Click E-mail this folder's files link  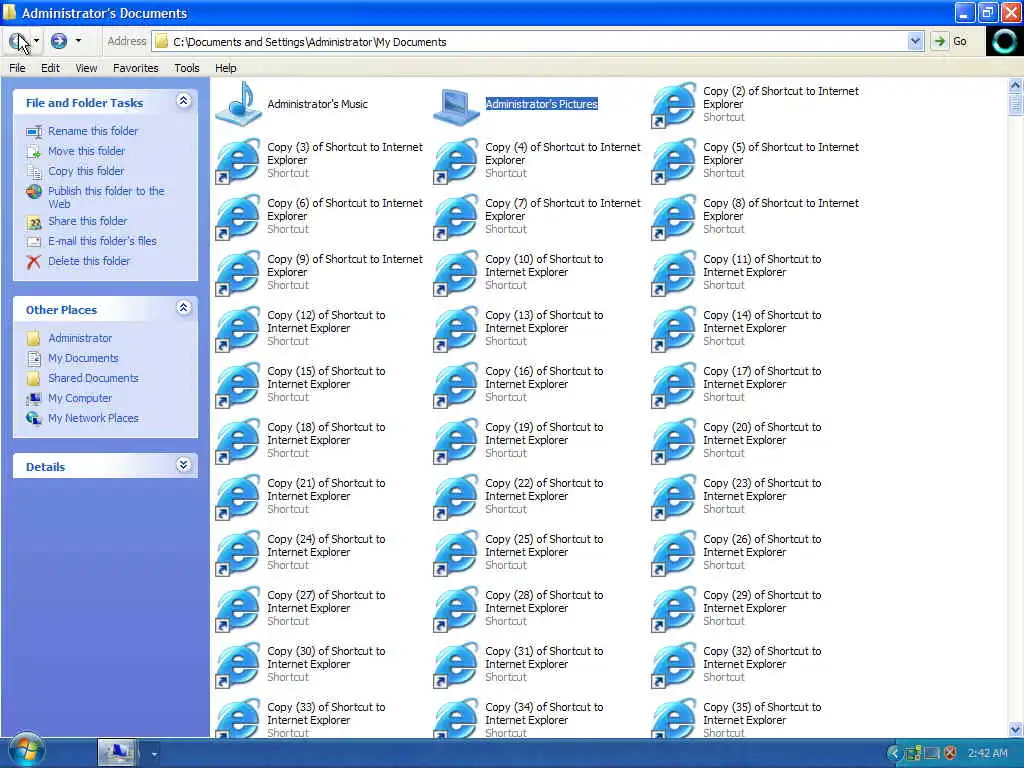point(103,241)
